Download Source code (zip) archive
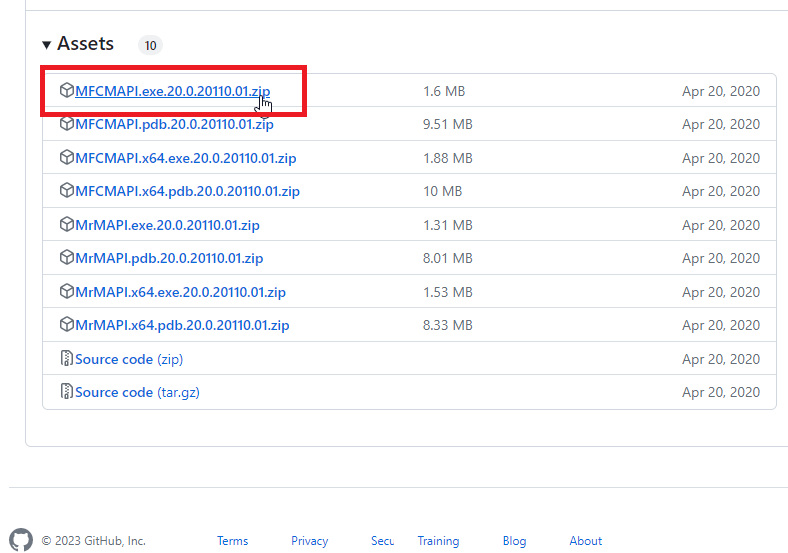Viewport: 788px width, 553px height. click(128, 359)
